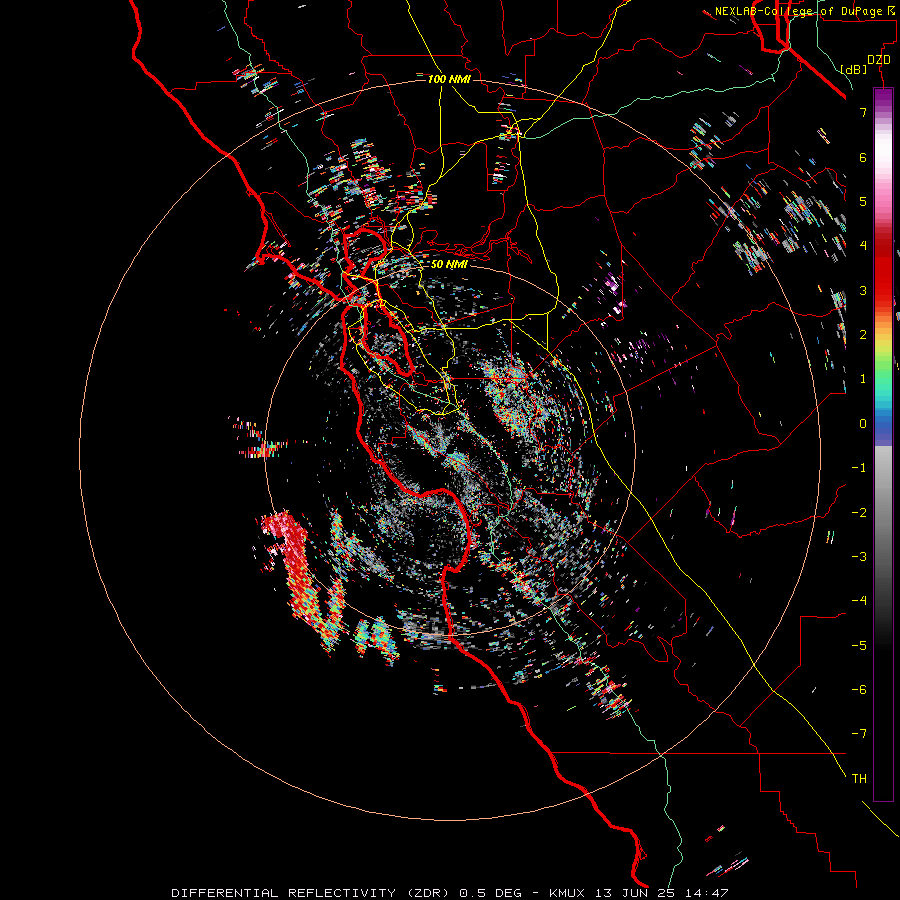Click the TH threshold label on the scale
The height and width of the screenshot is (900, 900).
coord(859,779)
